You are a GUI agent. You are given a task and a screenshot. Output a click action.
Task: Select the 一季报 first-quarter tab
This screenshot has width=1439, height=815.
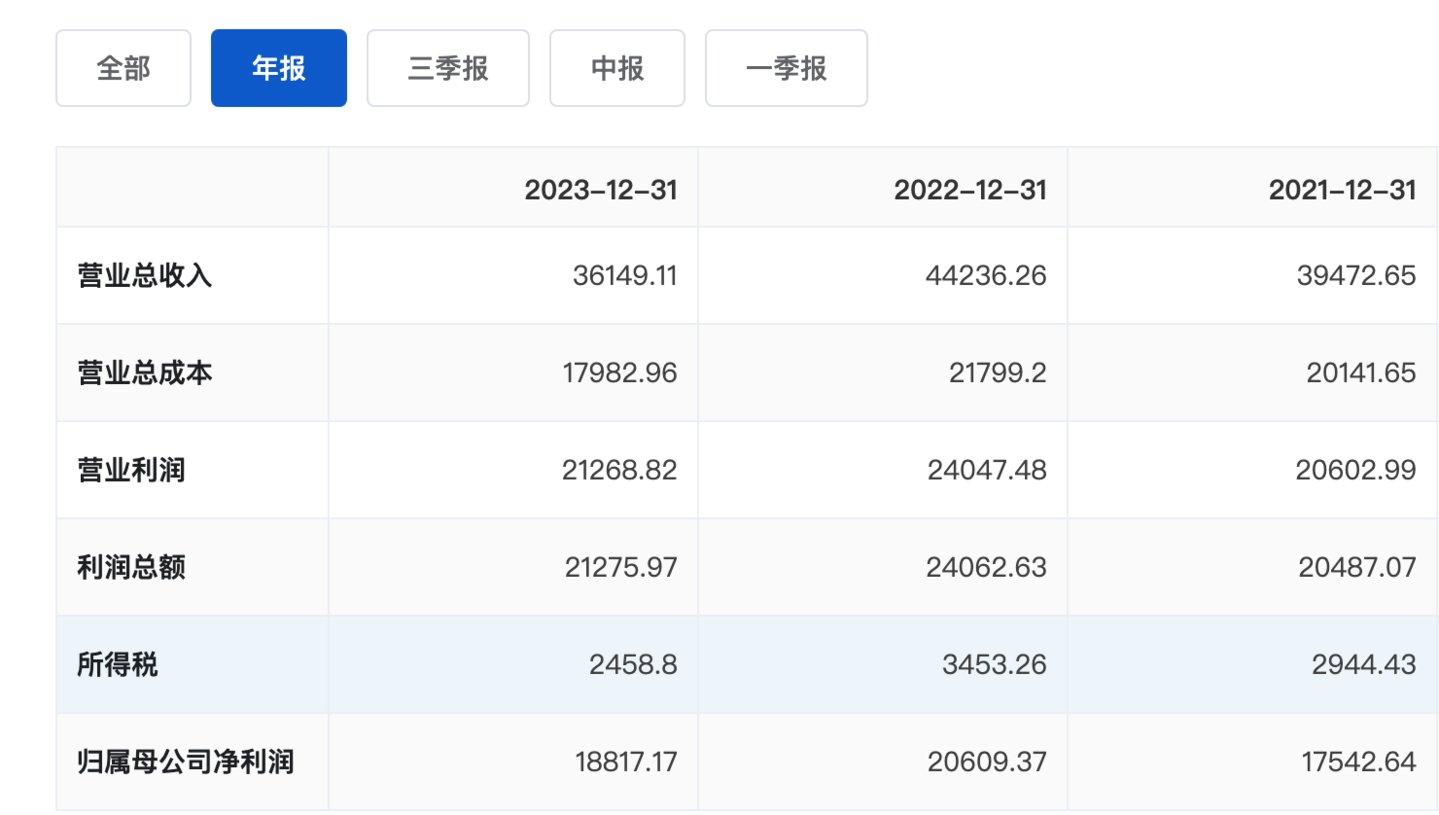785,67
